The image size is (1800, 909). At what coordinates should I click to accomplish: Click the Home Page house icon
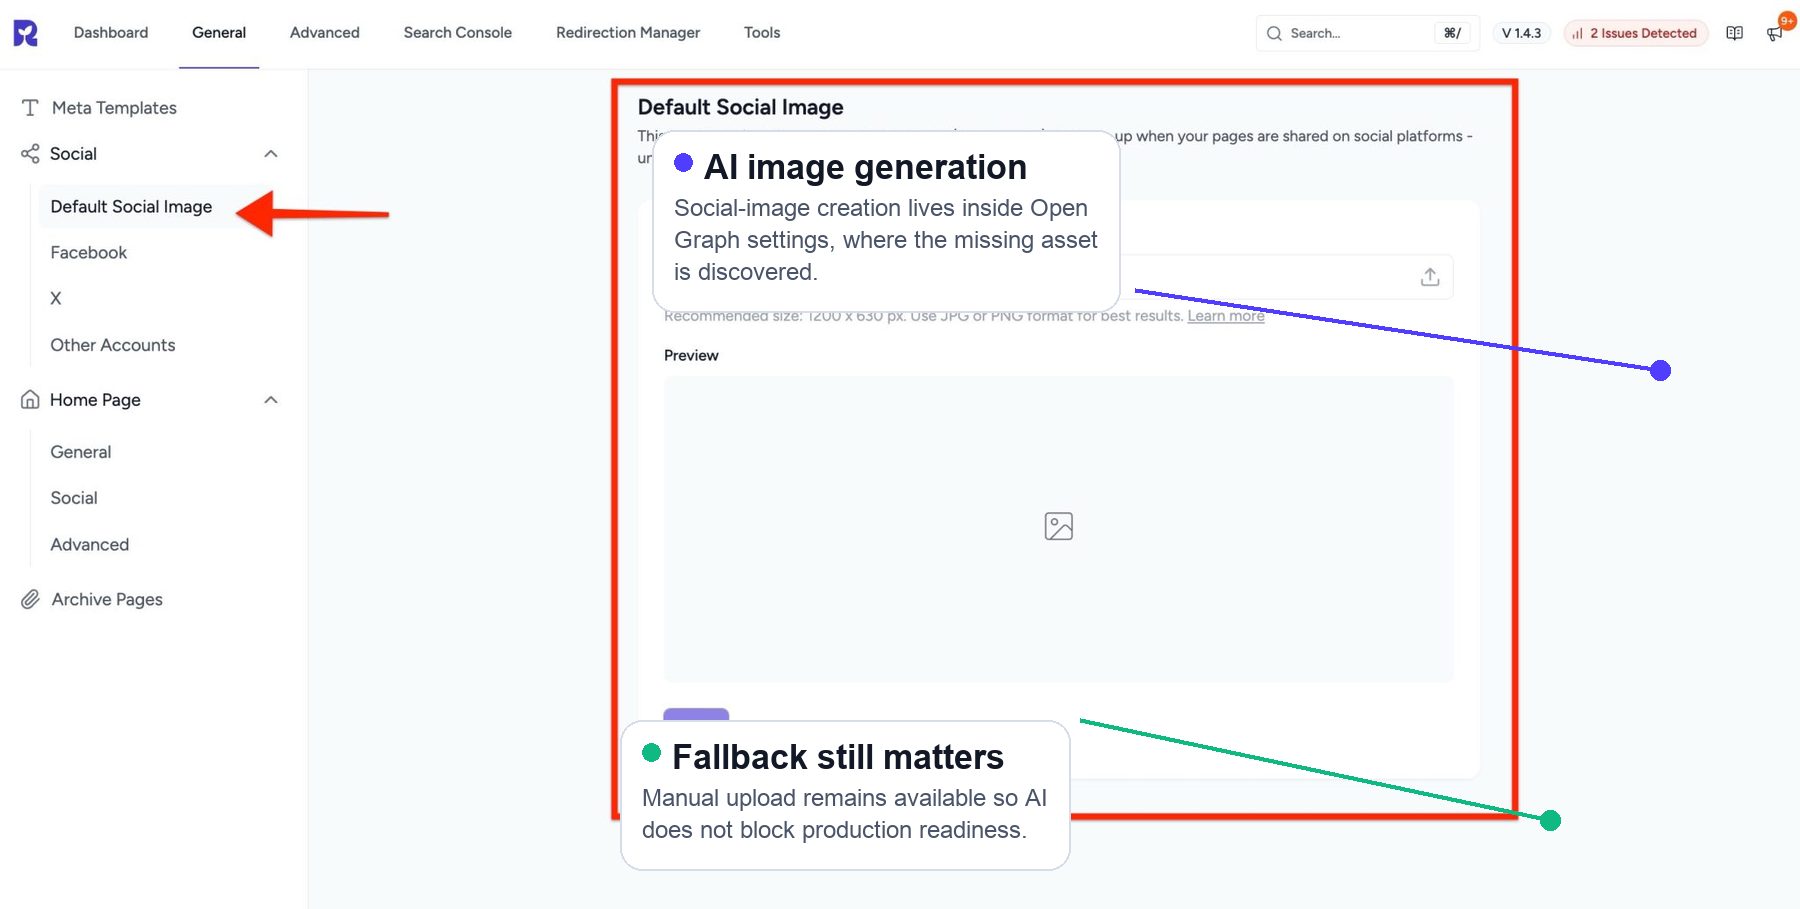tap(30, 400)
